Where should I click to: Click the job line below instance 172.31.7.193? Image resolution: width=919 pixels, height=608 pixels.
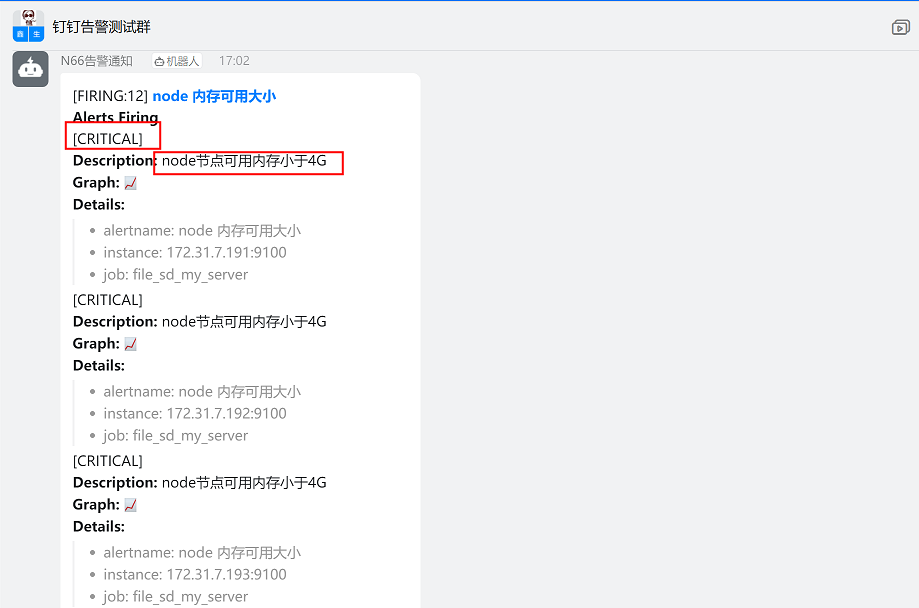pyautogui.click(x=175, y=597)
